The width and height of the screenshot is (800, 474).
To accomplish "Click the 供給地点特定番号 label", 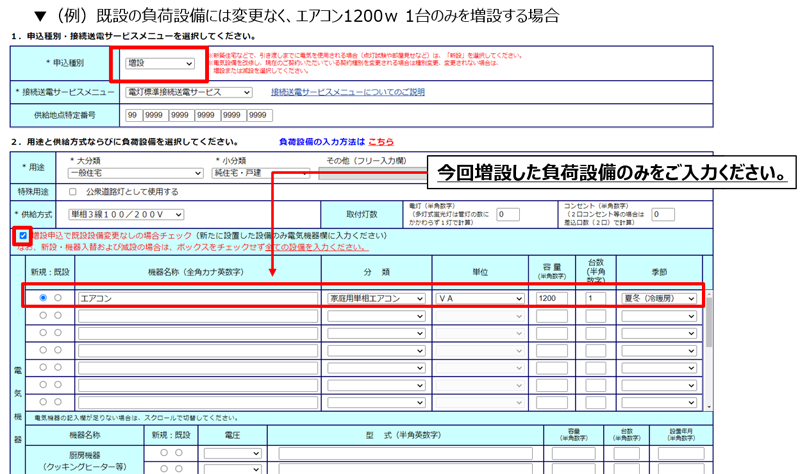I will [x=64, y=115].
